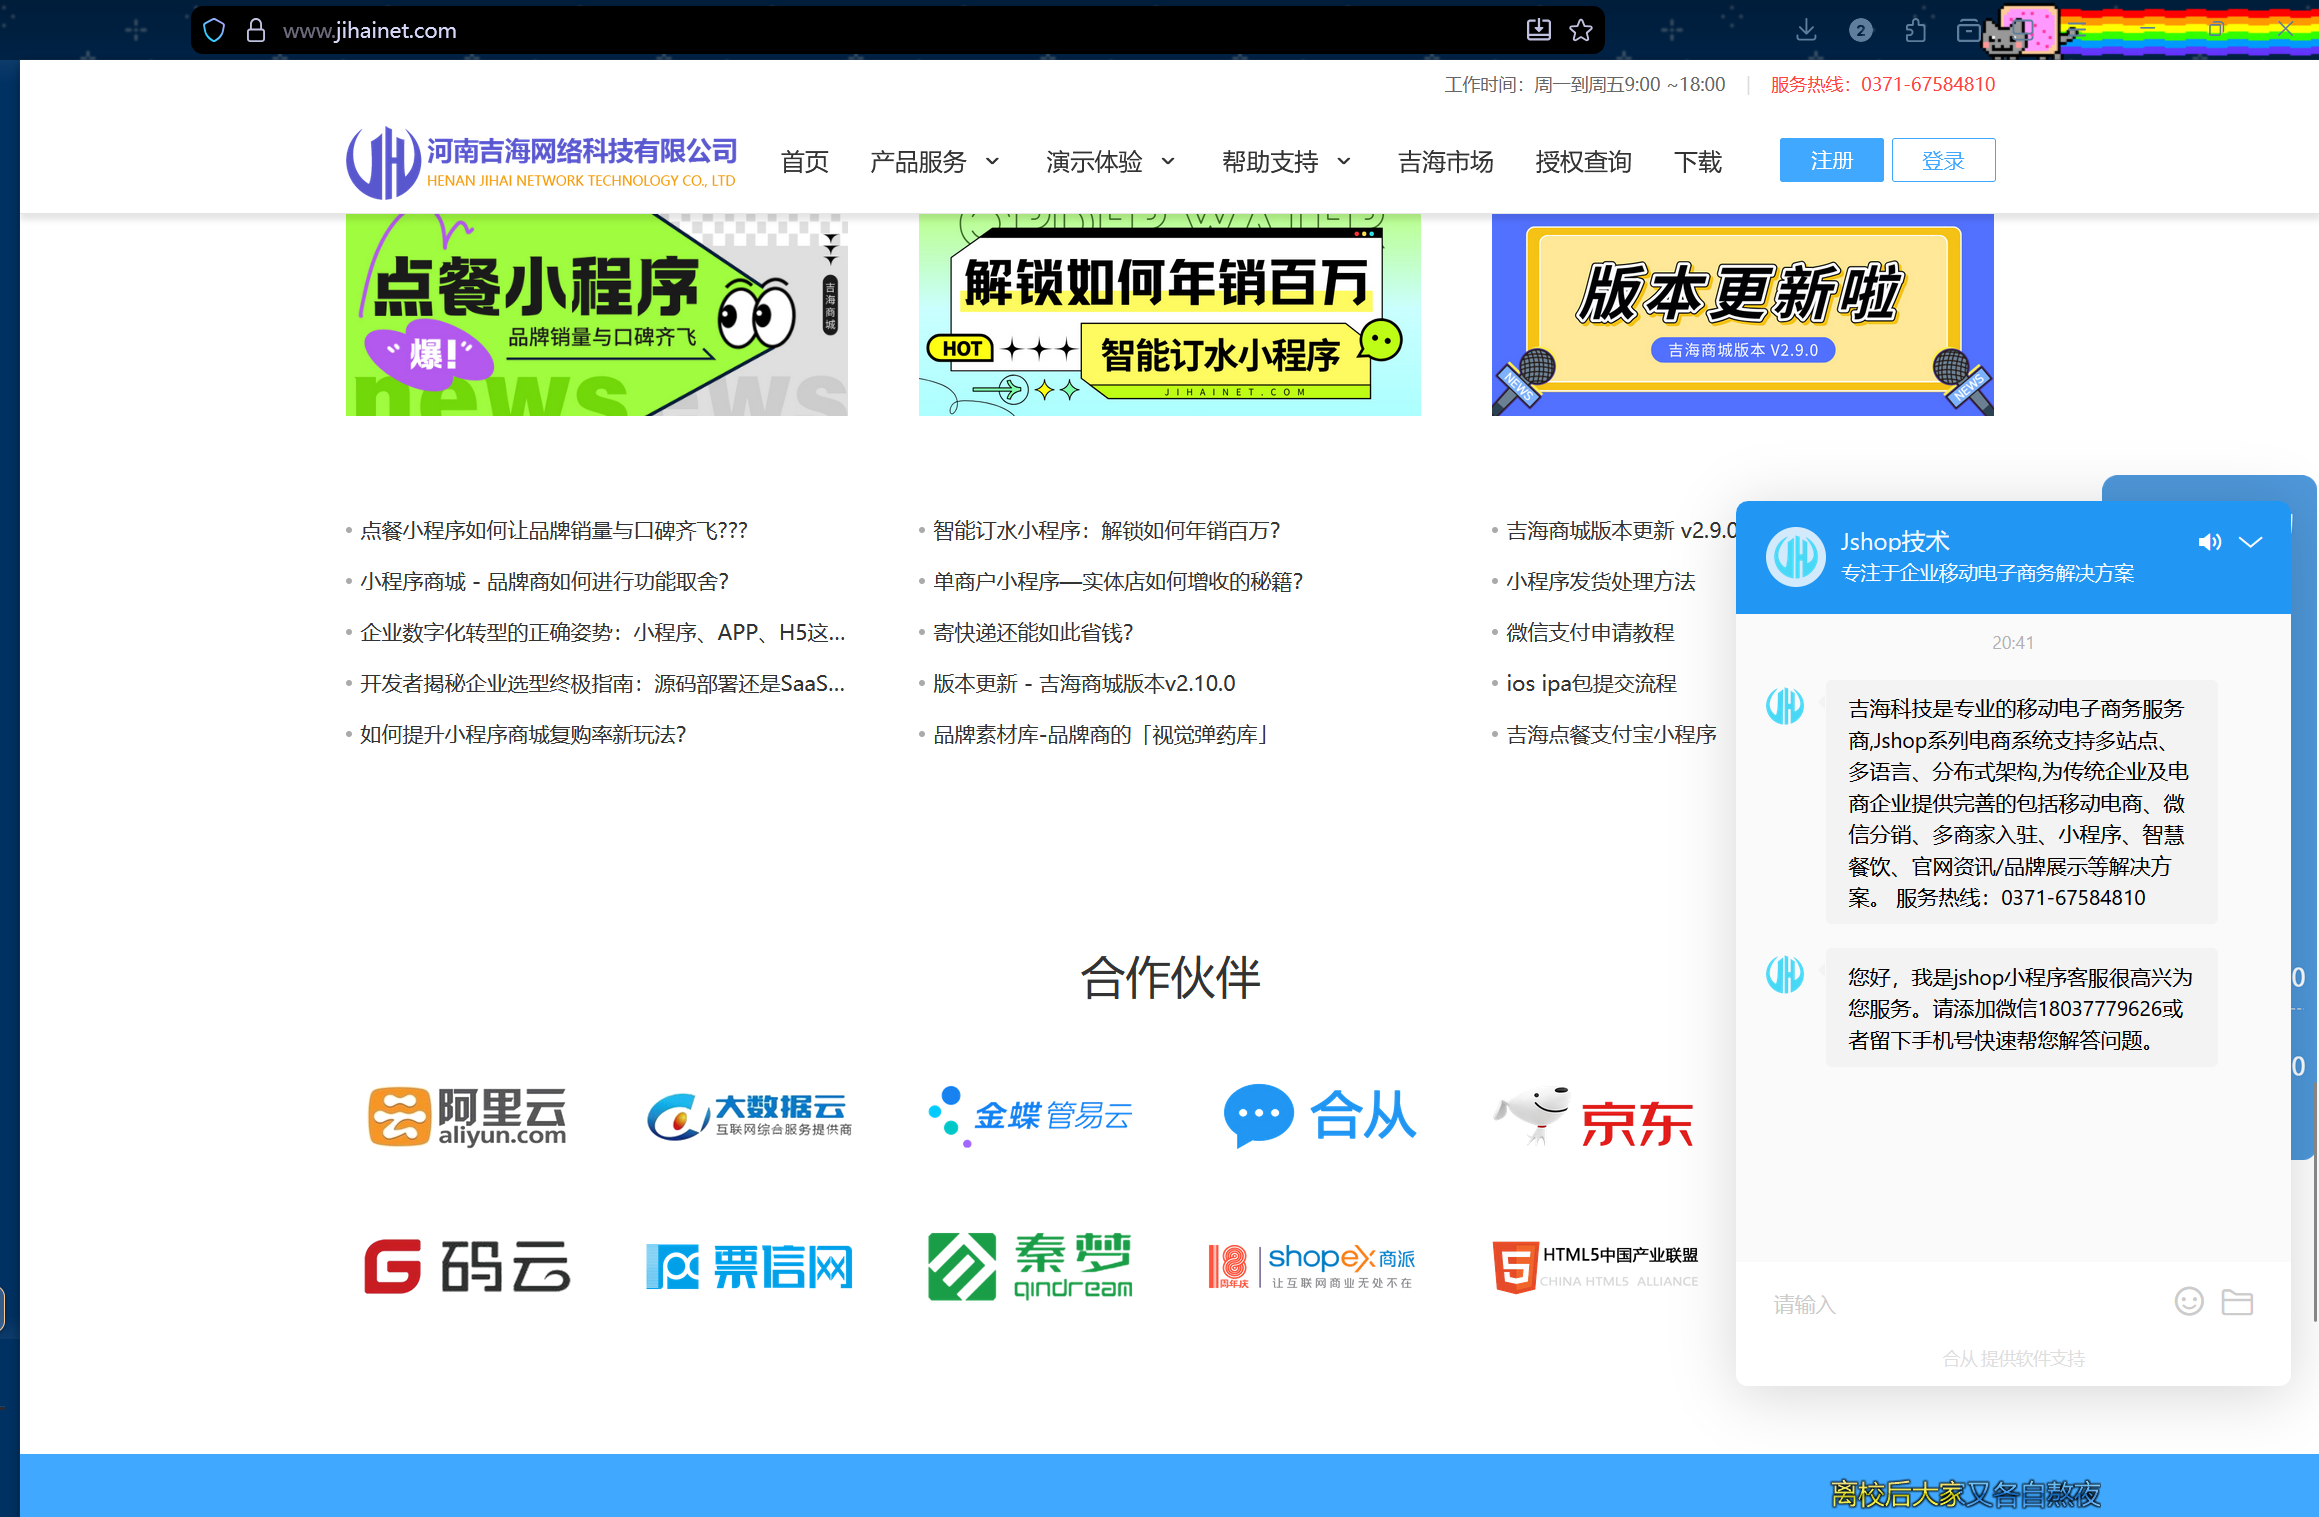Open the emoji picker in the chat window
Viewport: 2319px width, 1517px height.
click(2189, 1301)
